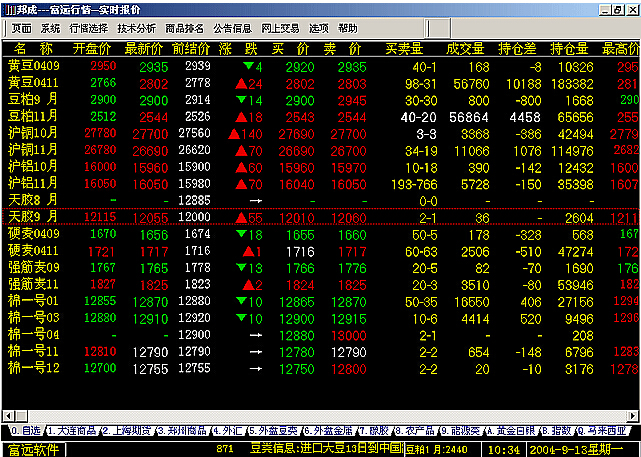Switch to the 3.郑州商品 tab
Viewport: 641px width, 457px height.
coord(182,430)
